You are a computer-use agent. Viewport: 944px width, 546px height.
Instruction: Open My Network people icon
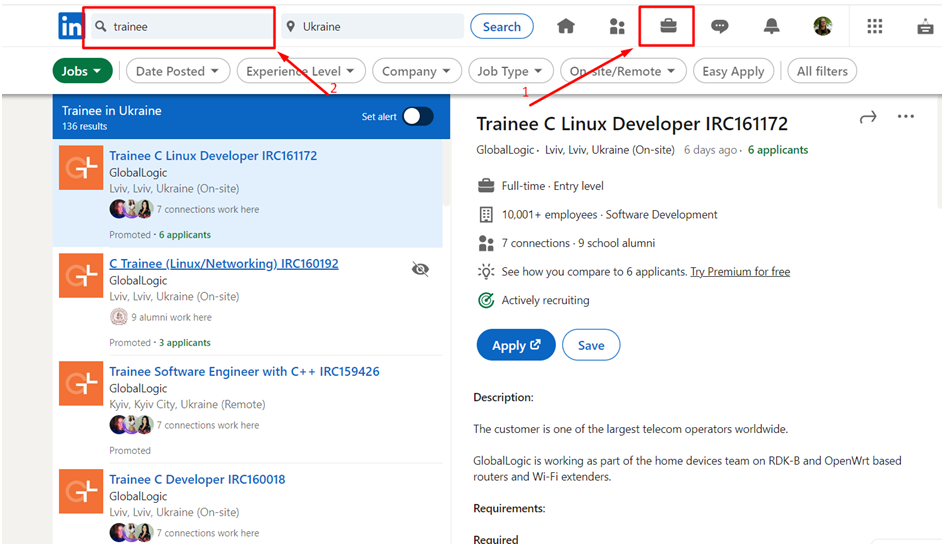click(x=617, y=27)
